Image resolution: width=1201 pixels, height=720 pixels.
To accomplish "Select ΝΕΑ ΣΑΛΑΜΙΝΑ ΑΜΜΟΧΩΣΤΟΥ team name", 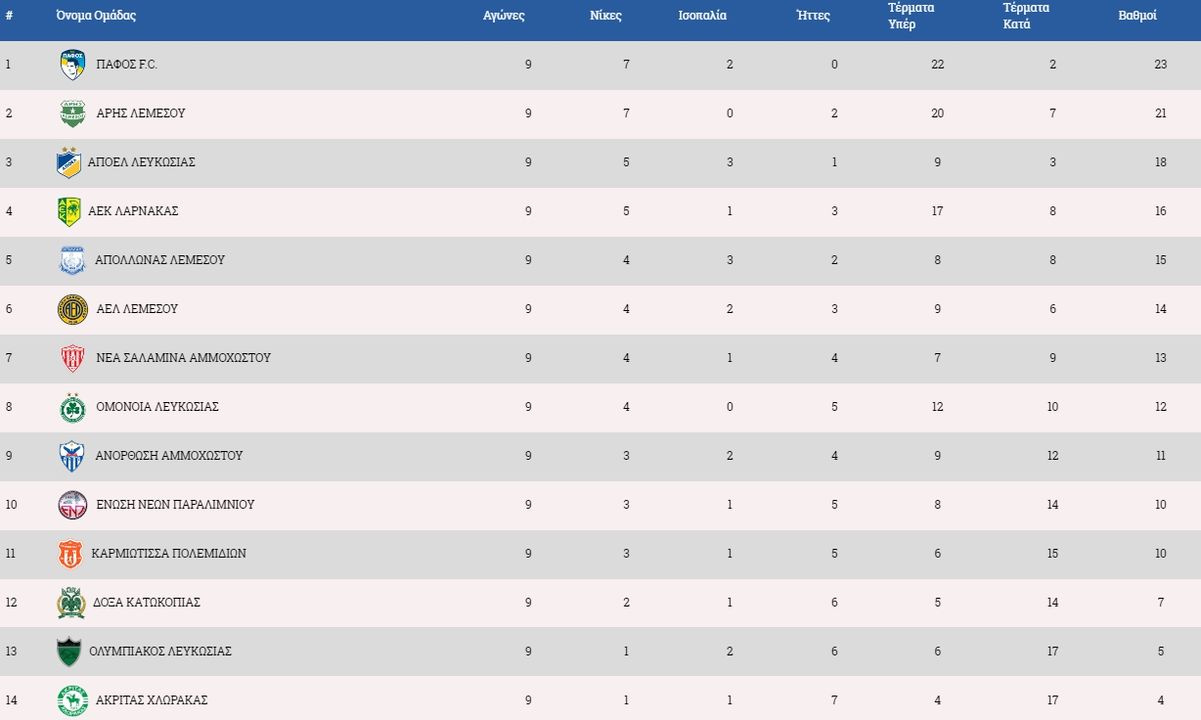I will (x=183, y=358).
